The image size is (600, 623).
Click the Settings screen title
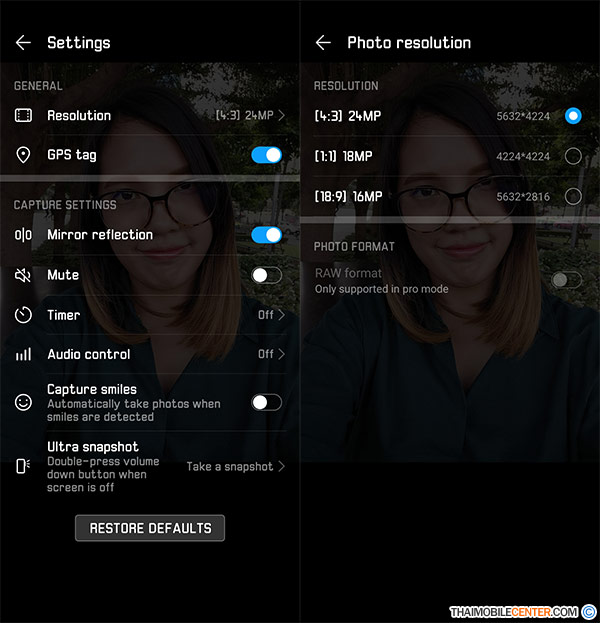(79, 43)
